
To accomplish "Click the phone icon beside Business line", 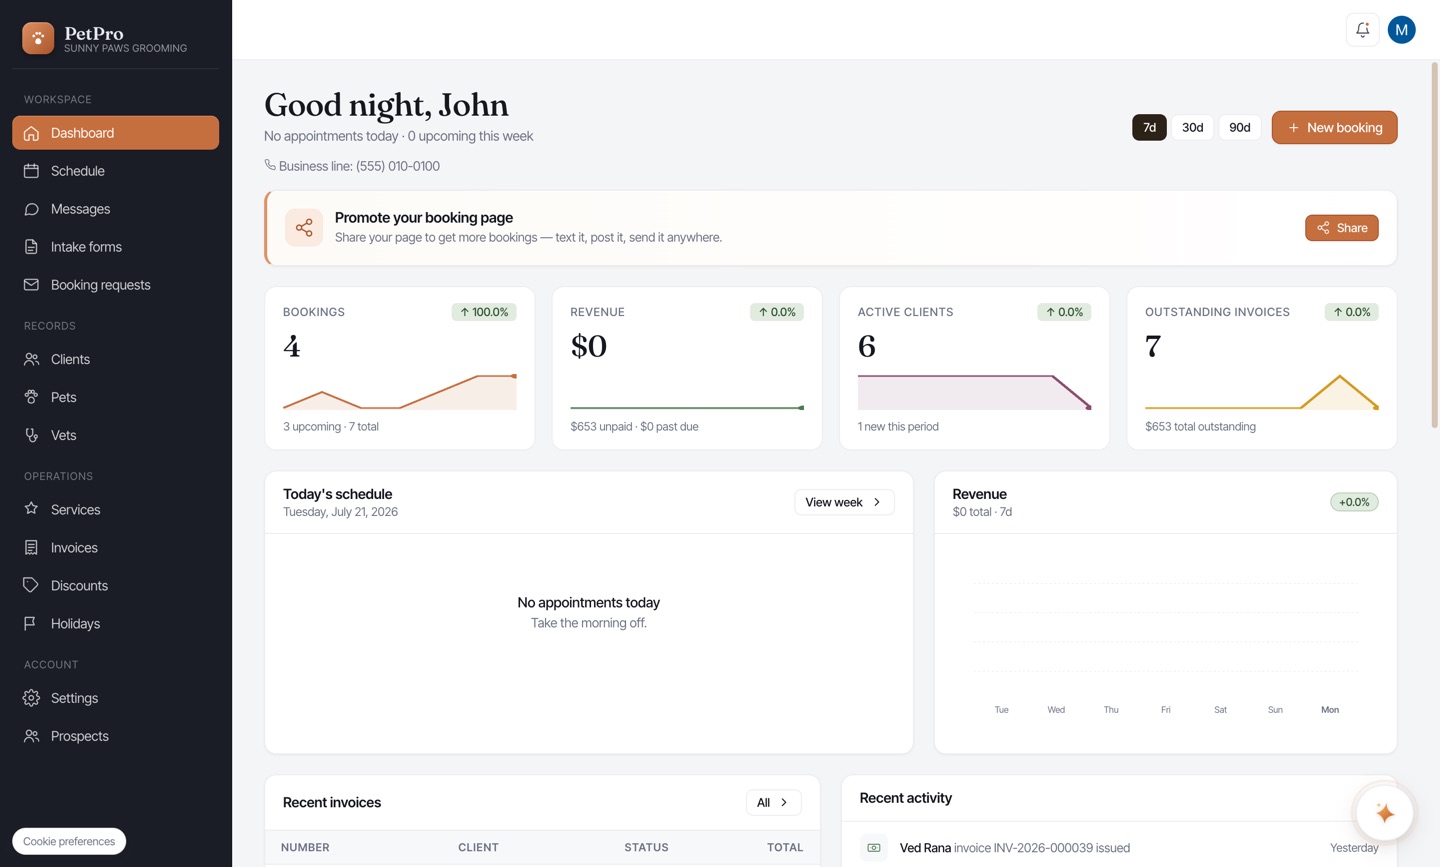I will point(270,165).
